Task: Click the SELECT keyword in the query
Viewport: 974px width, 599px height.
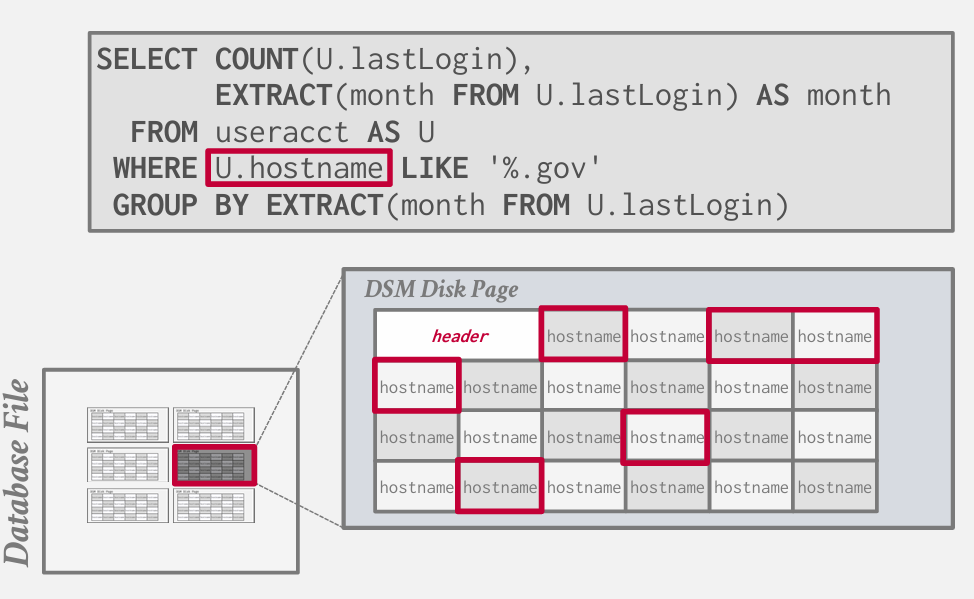Action: (147, 59)
